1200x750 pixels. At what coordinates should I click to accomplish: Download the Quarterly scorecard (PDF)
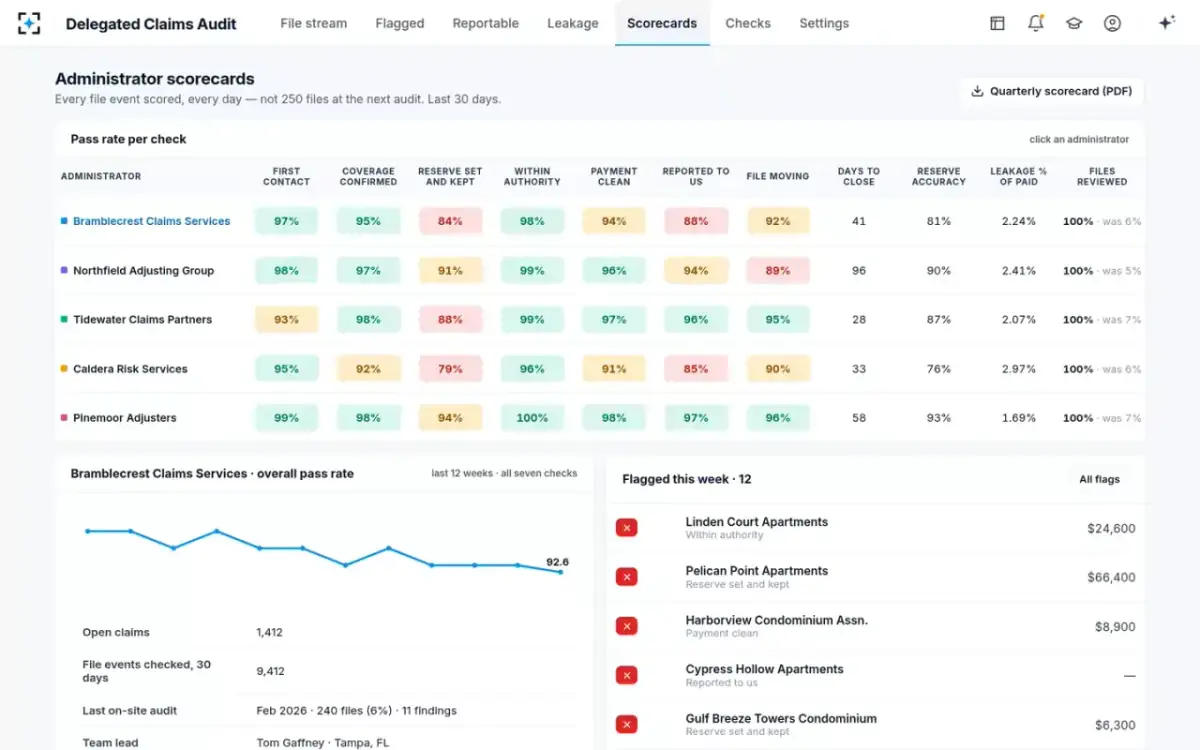tap(1052, 91)
